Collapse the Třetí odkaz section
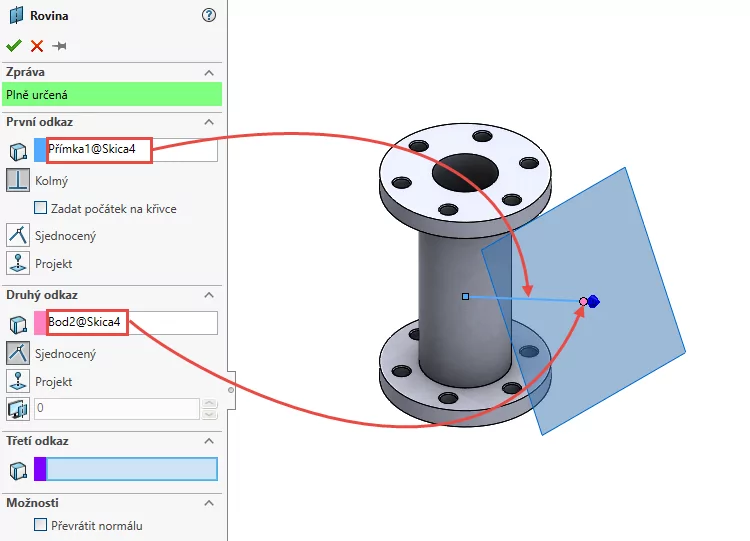750x541 pixels. (x=209, y=441)
